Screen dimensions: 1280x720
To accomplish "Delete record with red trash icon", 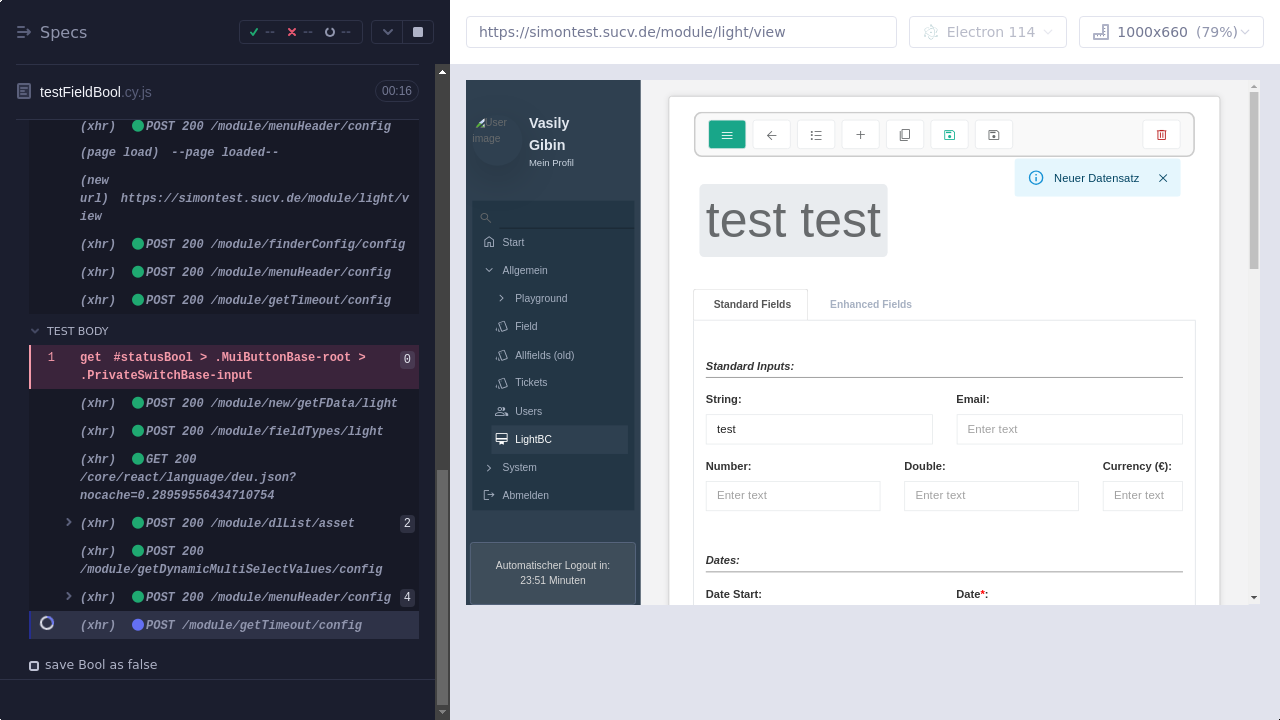I will point(1161,135).
